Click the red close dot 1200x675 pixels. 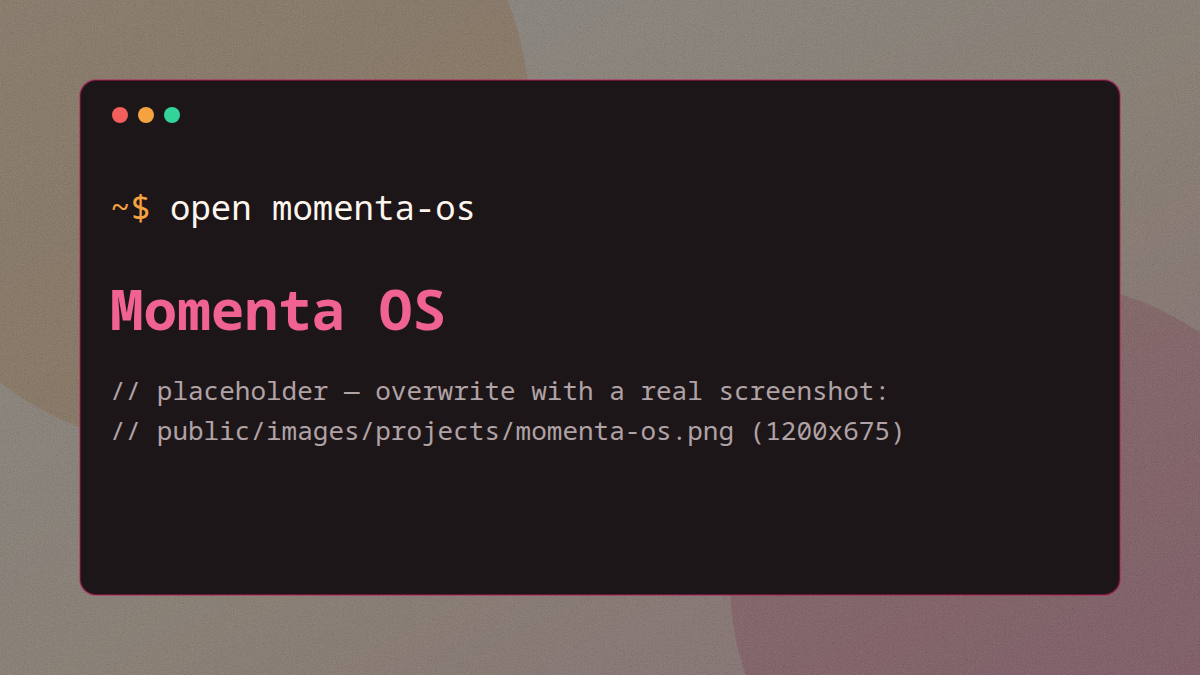click(x=120, y=115)
